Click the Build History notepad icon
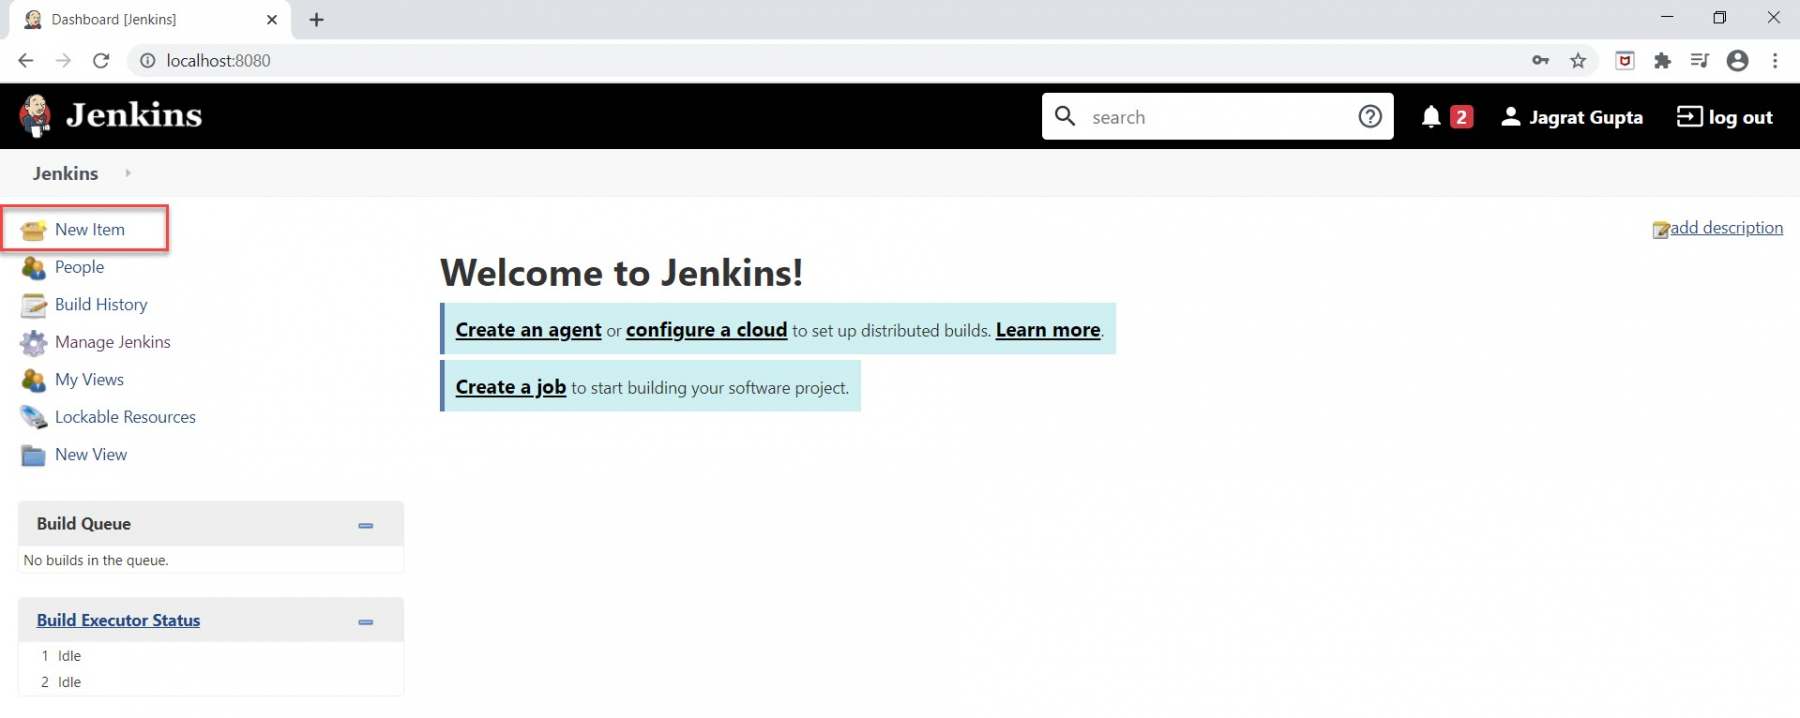This screenshot has height=718, width=1800. (34, 305)
